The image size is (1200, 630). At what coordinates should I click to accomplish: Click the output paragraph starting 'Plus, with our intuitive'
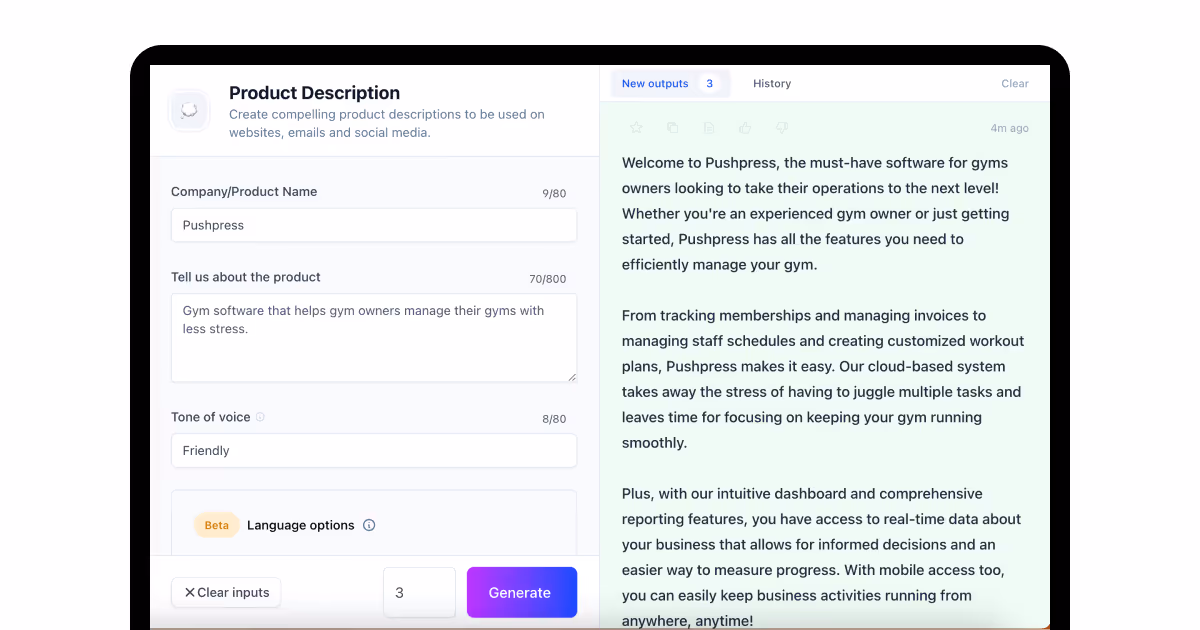(821, 557)
